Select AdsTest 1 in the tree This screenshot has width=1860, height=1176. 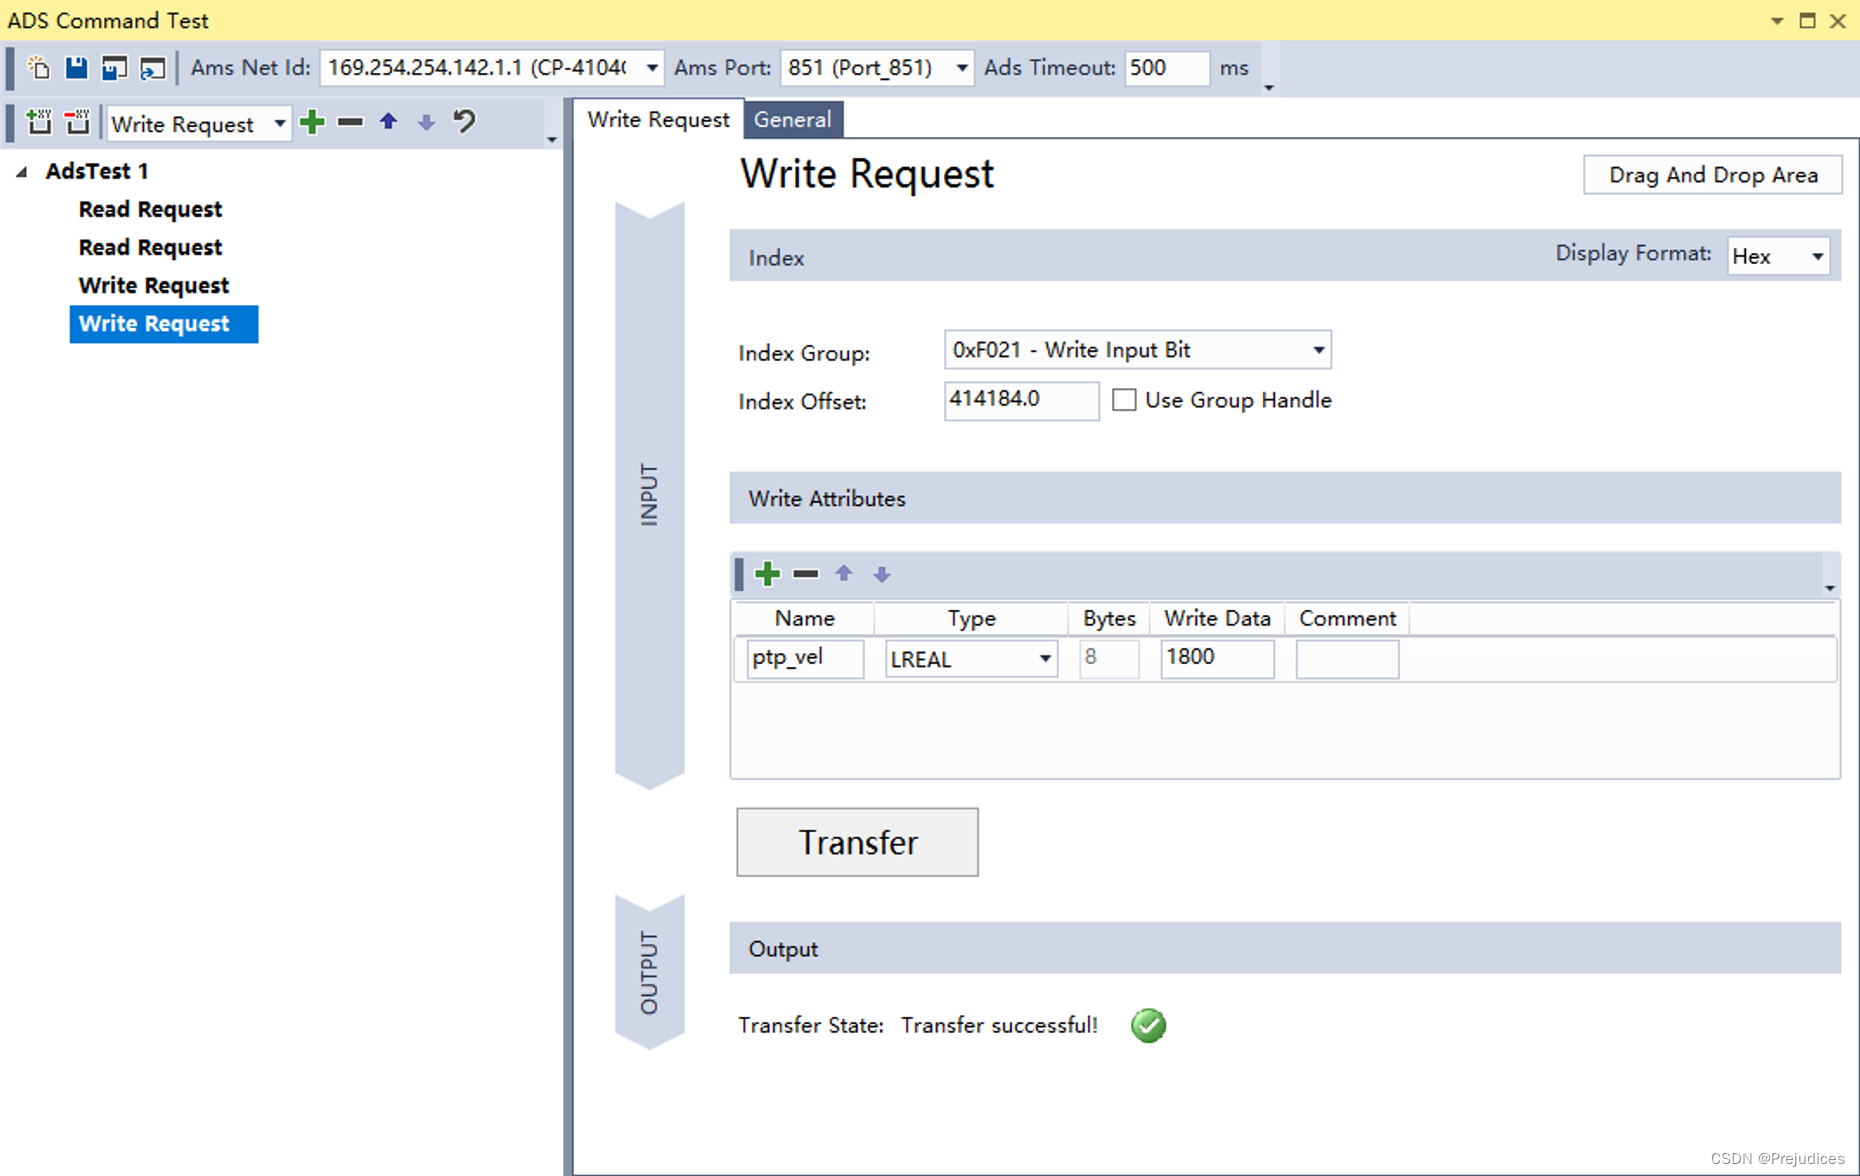click(x=97, y=171)
